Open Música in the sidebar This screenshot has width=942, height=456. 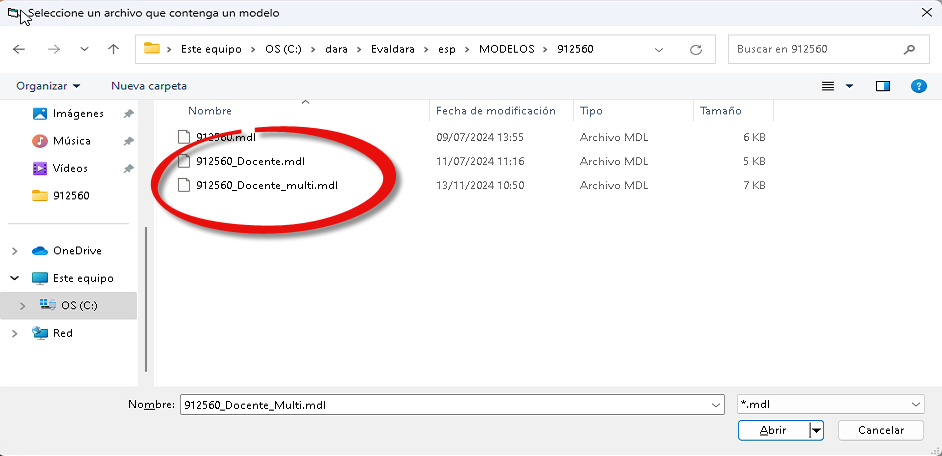click(x=71, y=141)
